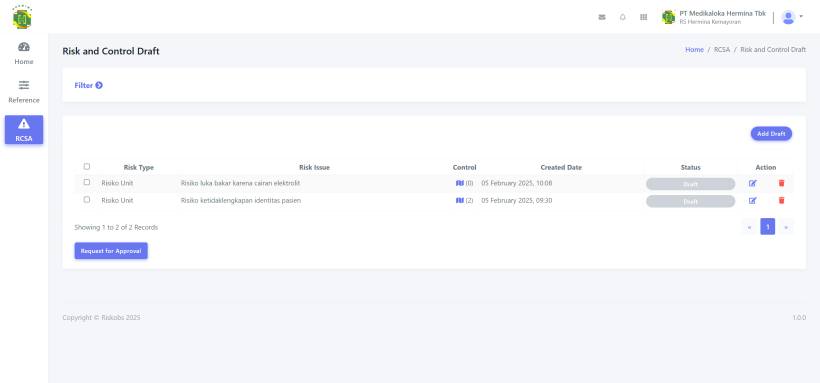Delete the luka bakar cairan elektrolit draft
The width and height of the screenshot is (820, 383).
coord(781,183)
